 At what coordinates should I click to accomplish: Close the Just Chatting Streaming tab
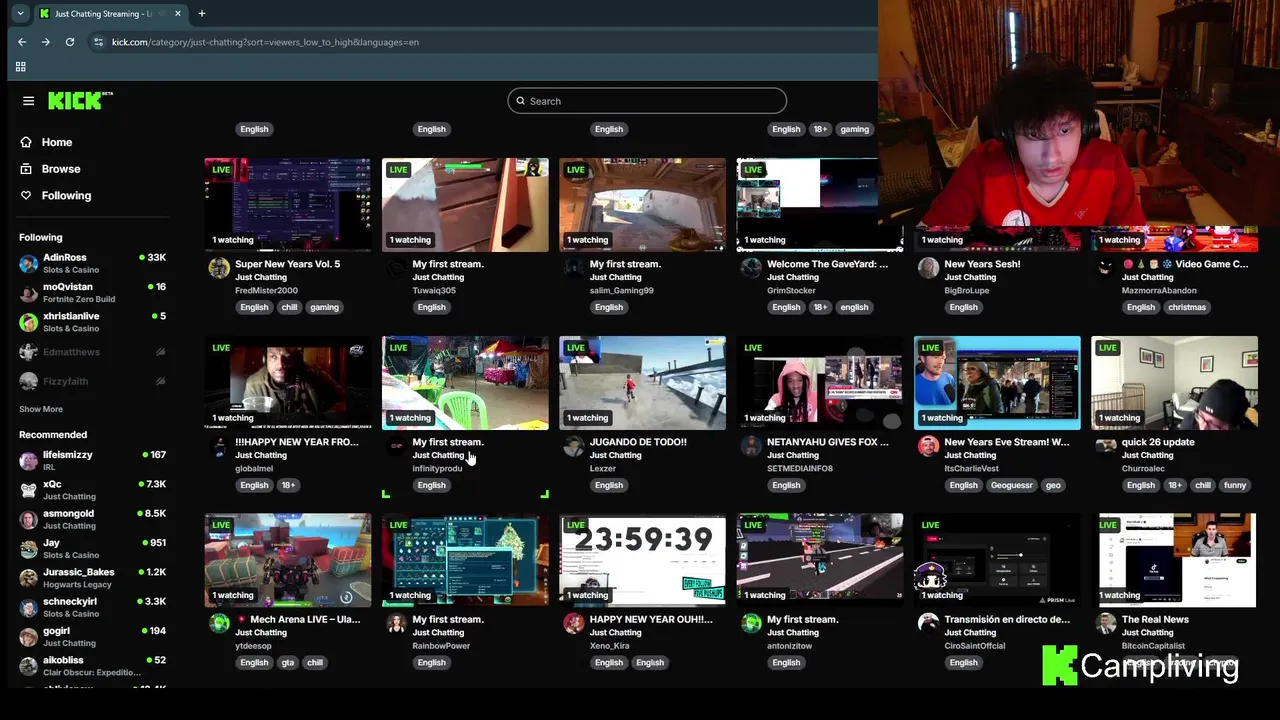pyautogui.click(x=178, y=14)
